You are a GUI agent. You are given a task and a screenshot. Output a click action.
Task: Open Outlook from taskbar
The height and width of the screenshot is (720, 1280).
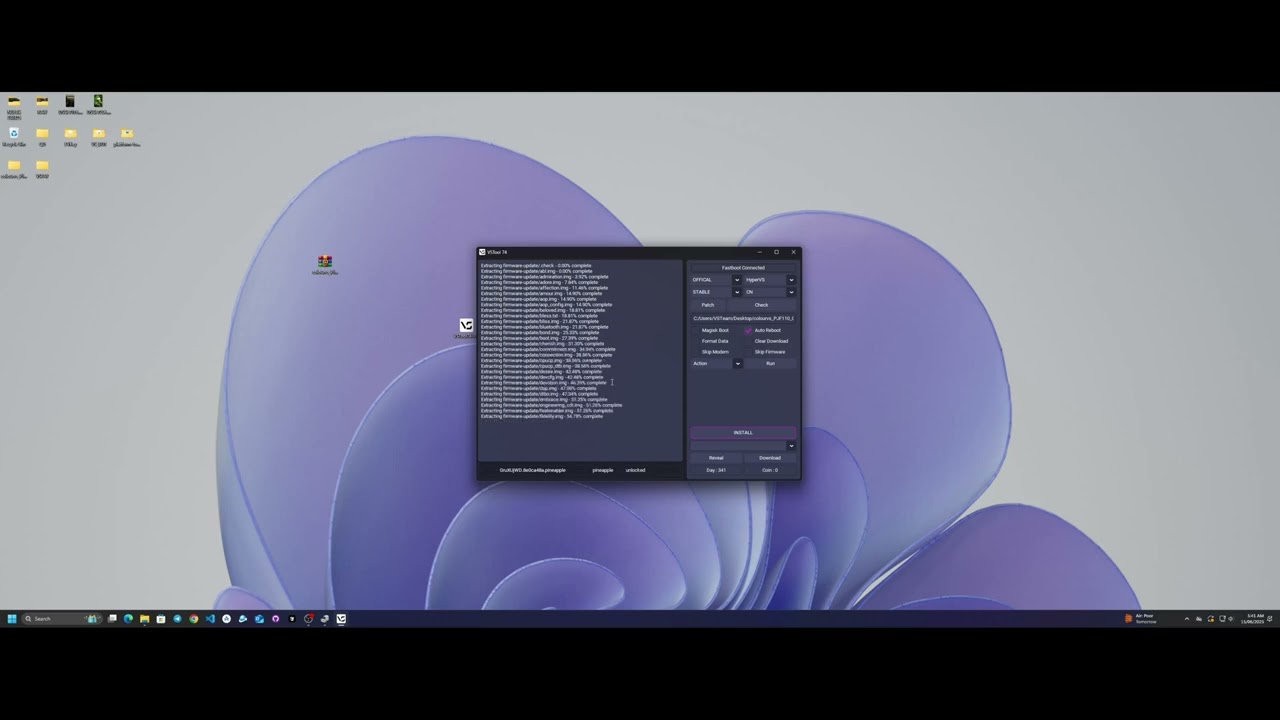[259, 619]
